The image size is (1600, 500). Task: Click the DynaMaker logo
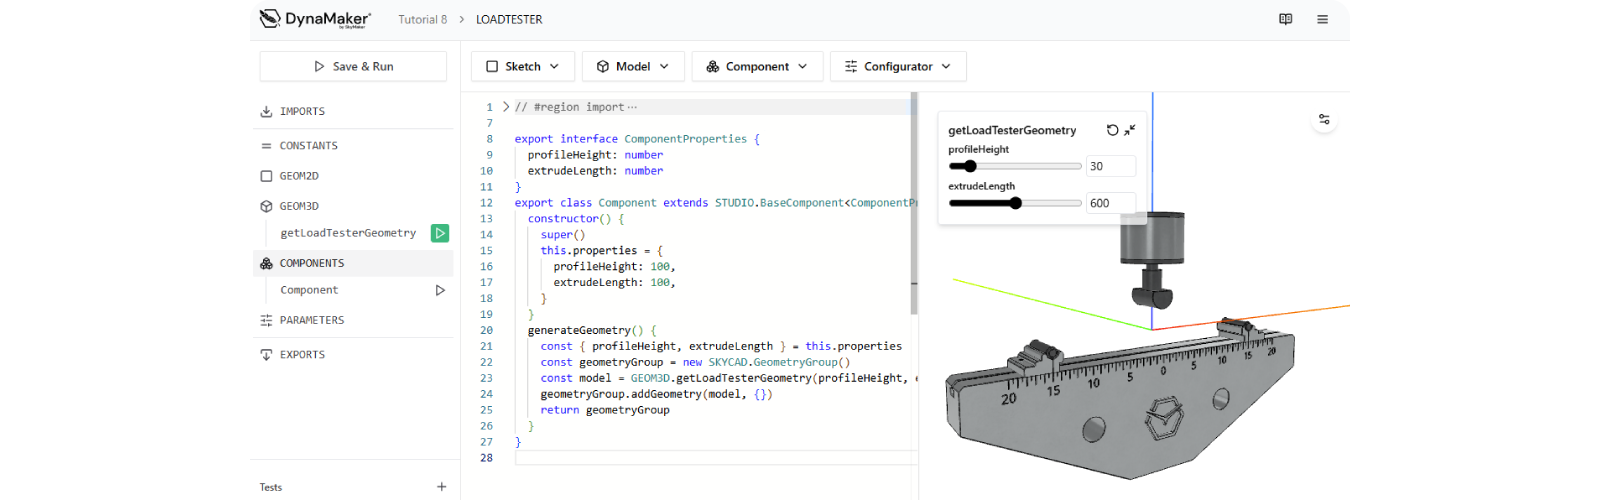coord(315,19)
